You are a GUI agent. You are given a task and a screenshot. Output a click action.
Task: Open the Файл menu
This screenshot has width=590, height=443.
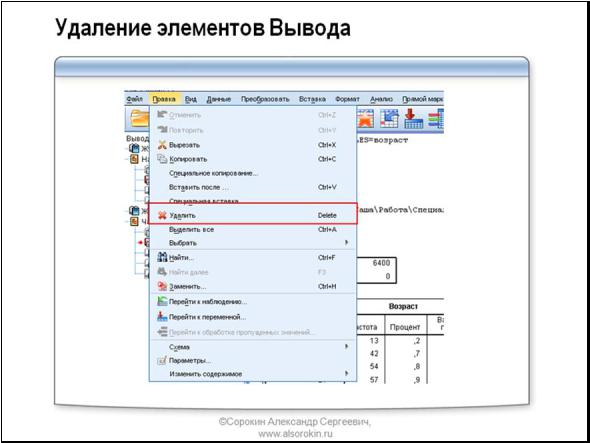(134, 99)
